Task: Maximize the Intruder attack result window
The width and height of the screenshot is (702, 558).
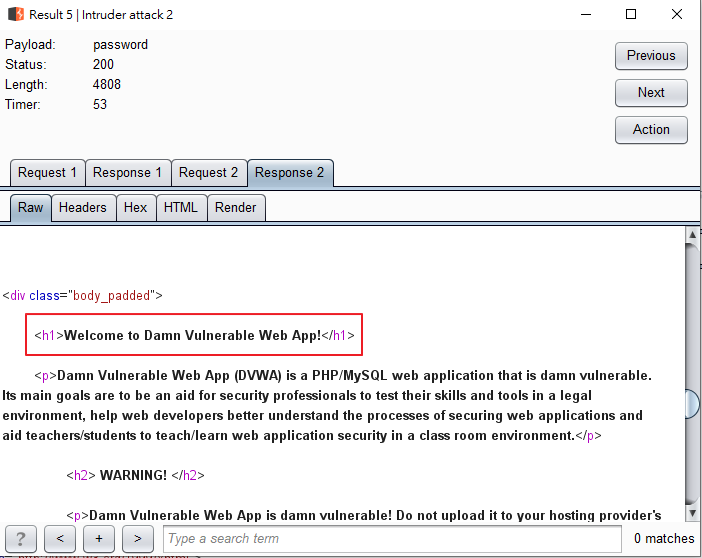Action: (x=631, y=14)
